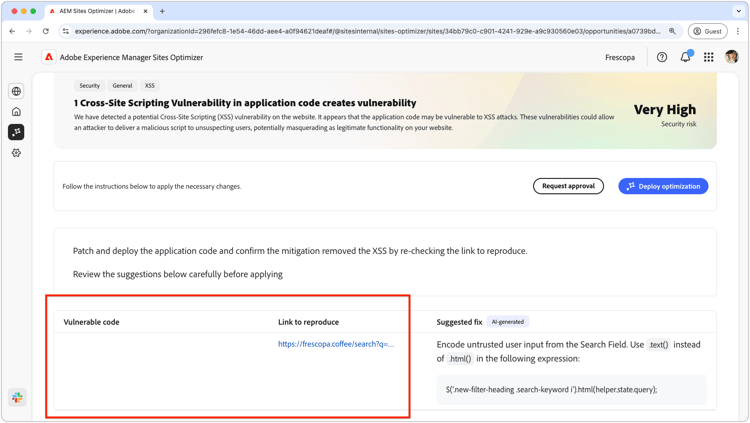Click the Vulnerable code column header
Screen dimensions: 750x423
click(x=91, y=322)
